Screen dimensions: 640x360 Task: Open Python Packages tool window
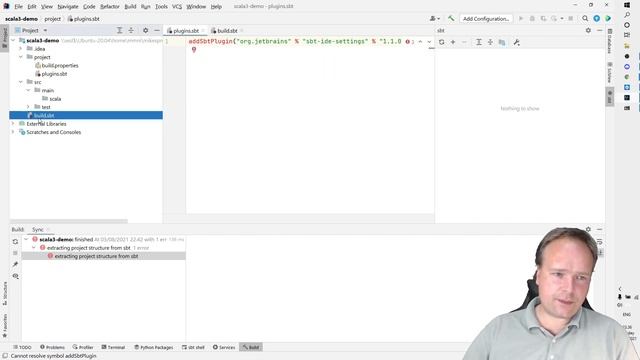pos(153,347)
